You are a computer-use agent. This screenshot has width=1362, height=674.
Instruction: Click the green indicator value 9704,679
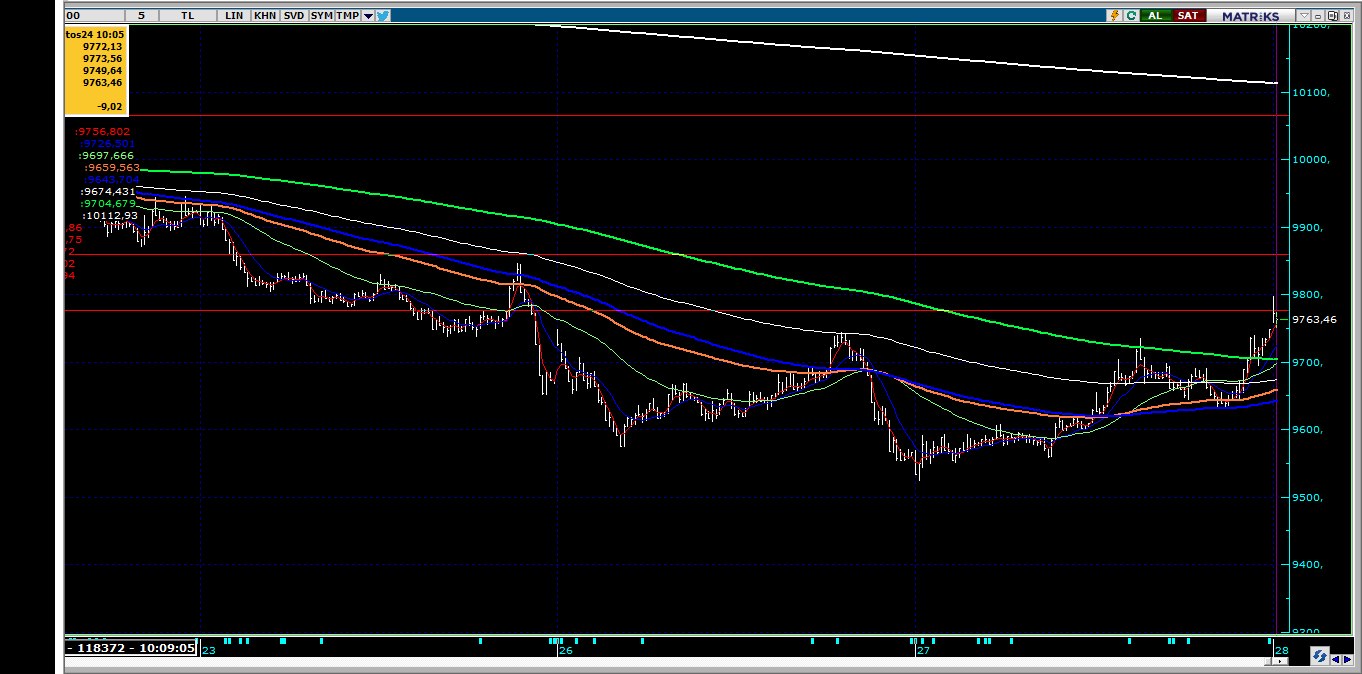click(x=108, y=204)
